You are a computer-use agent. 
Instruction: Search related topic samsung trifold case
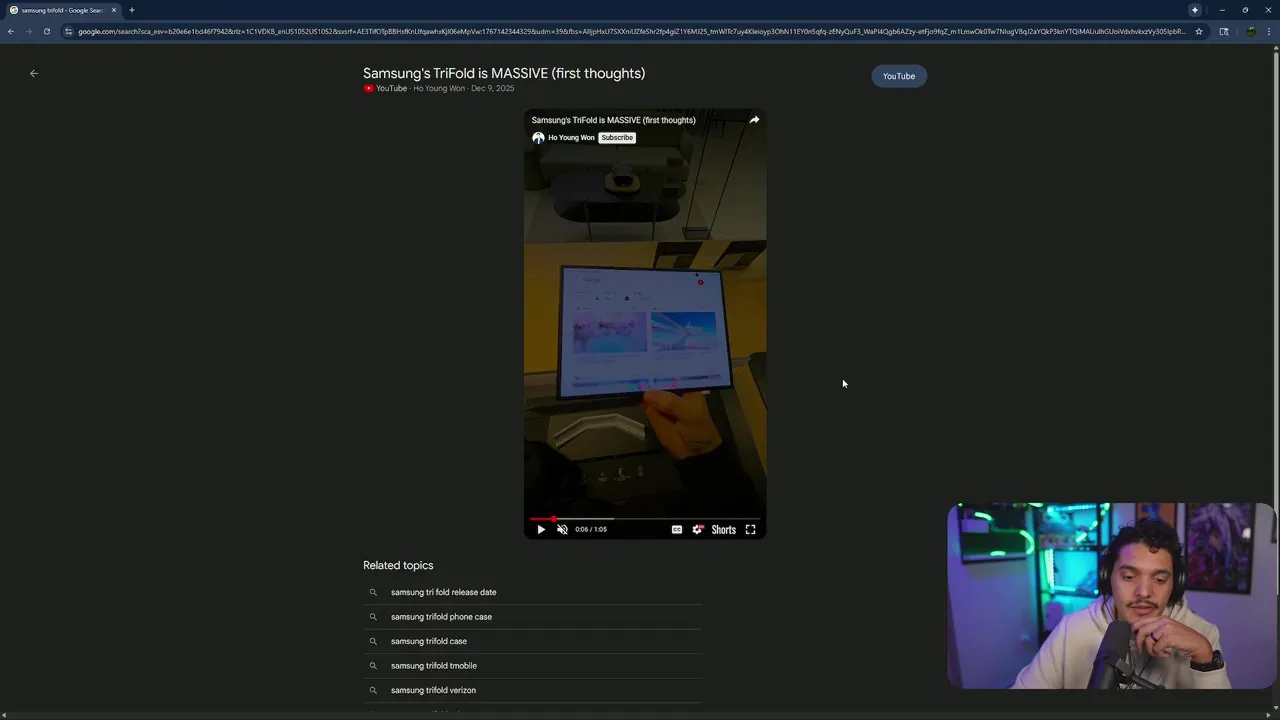(429, 641)
